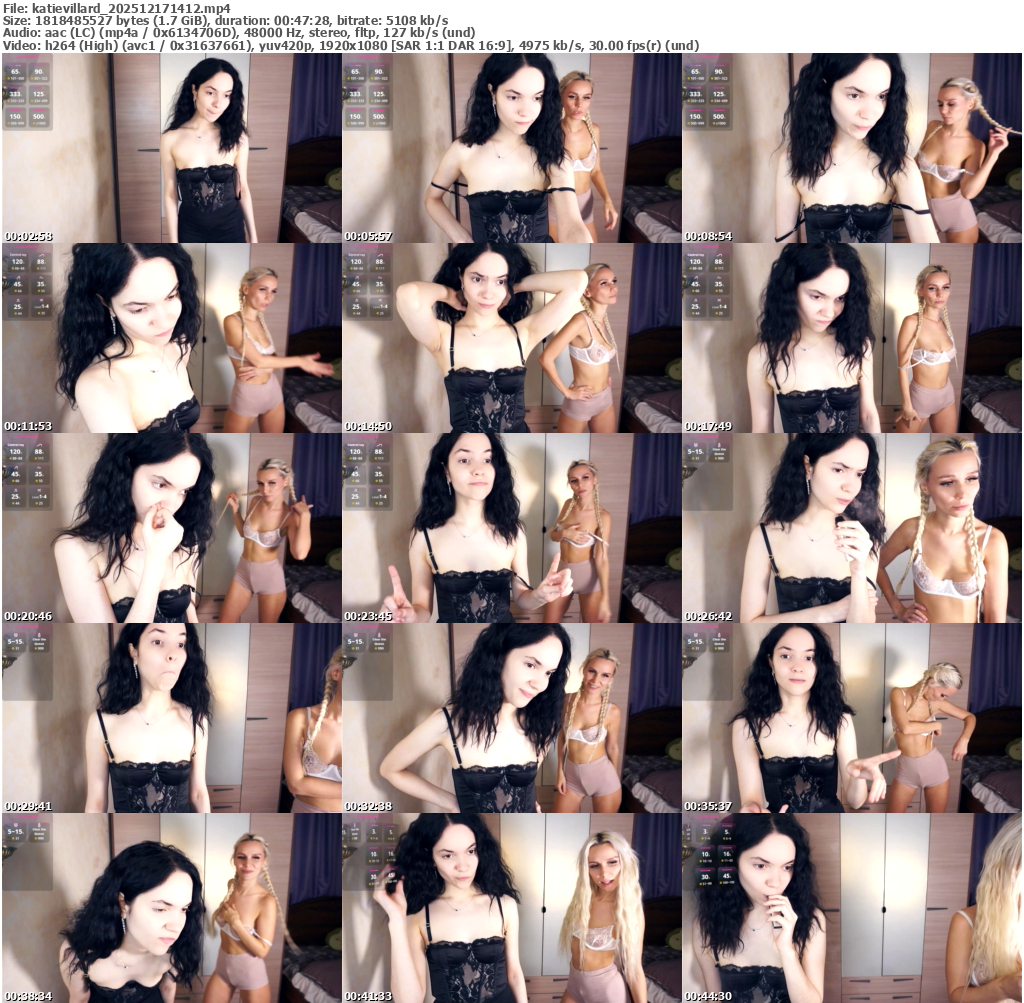
Task: Click the 'bitrate: 5108 kb/s' text
Action: point(392,20)
